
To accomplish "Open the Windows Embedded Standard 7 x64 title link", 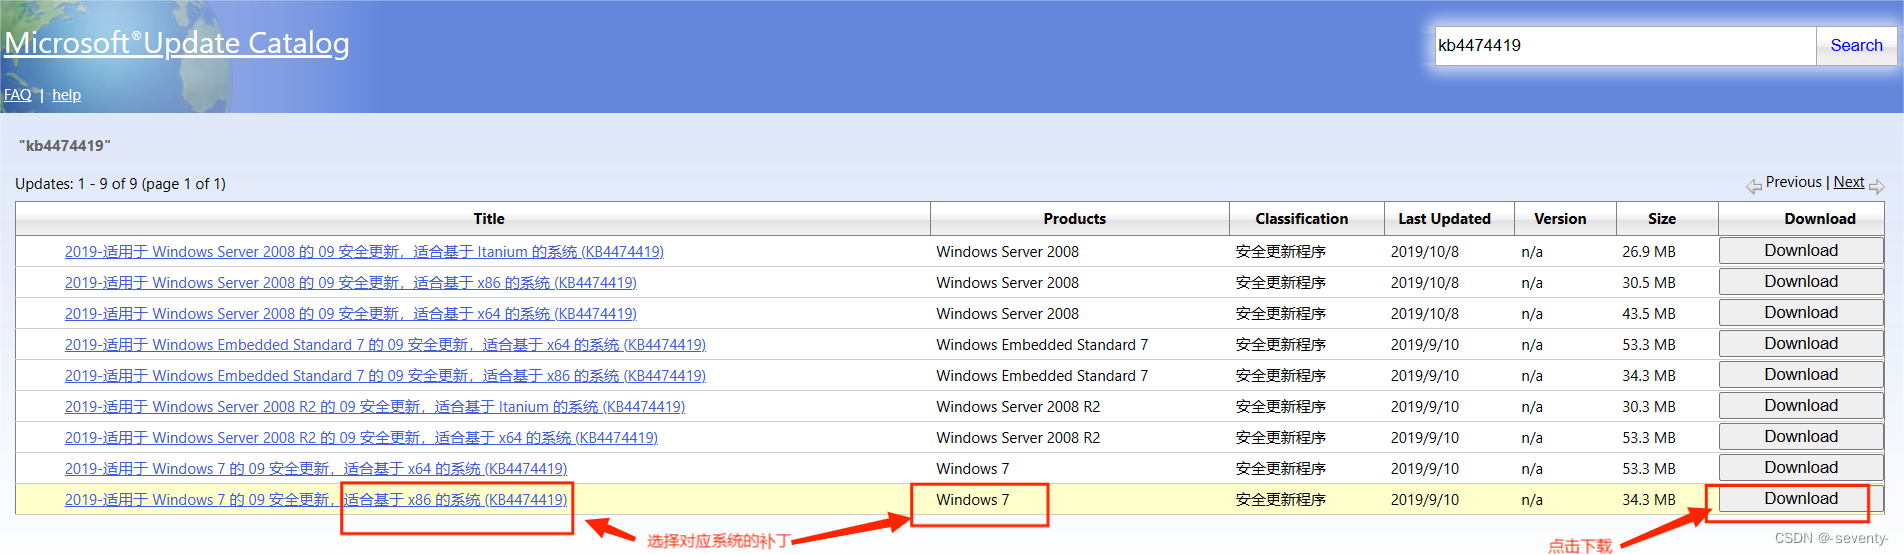I will coord(385,345).
